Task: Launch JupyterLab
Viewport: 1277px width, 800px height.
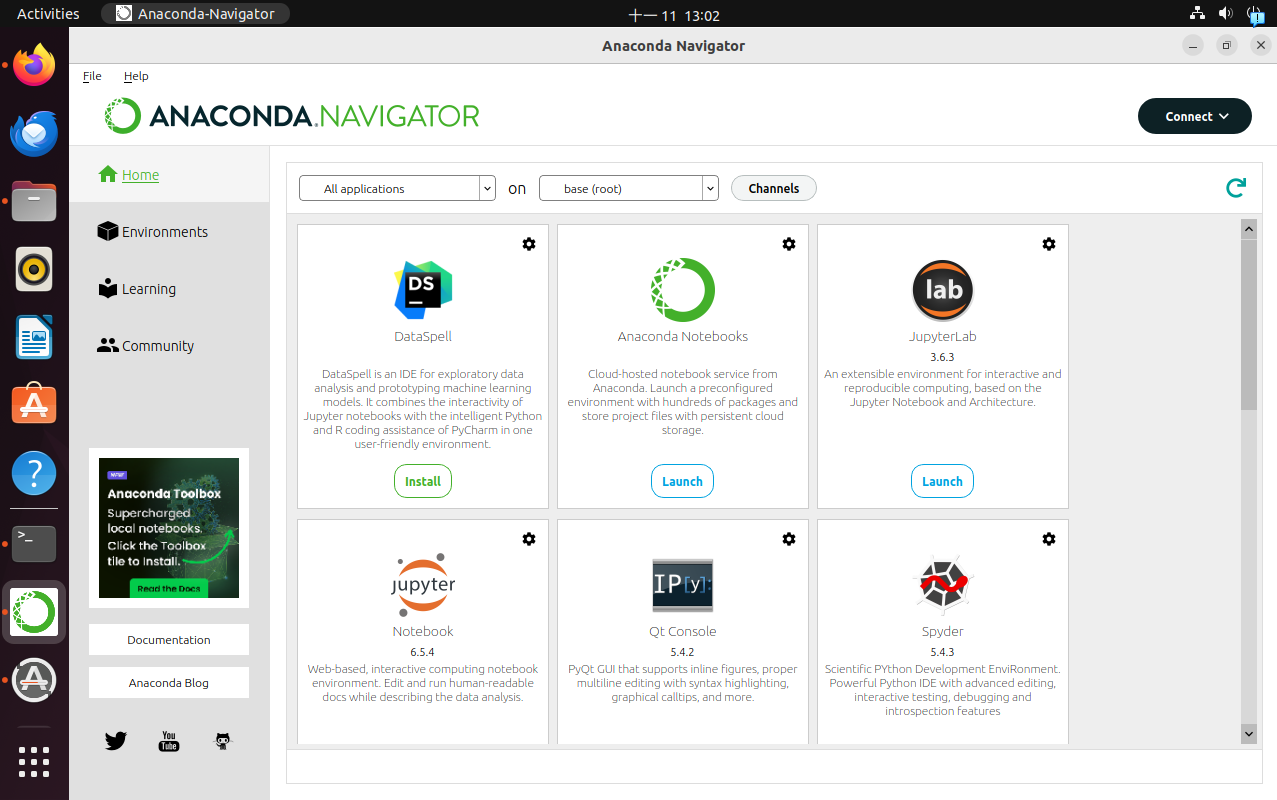Action: pos(942,481)
